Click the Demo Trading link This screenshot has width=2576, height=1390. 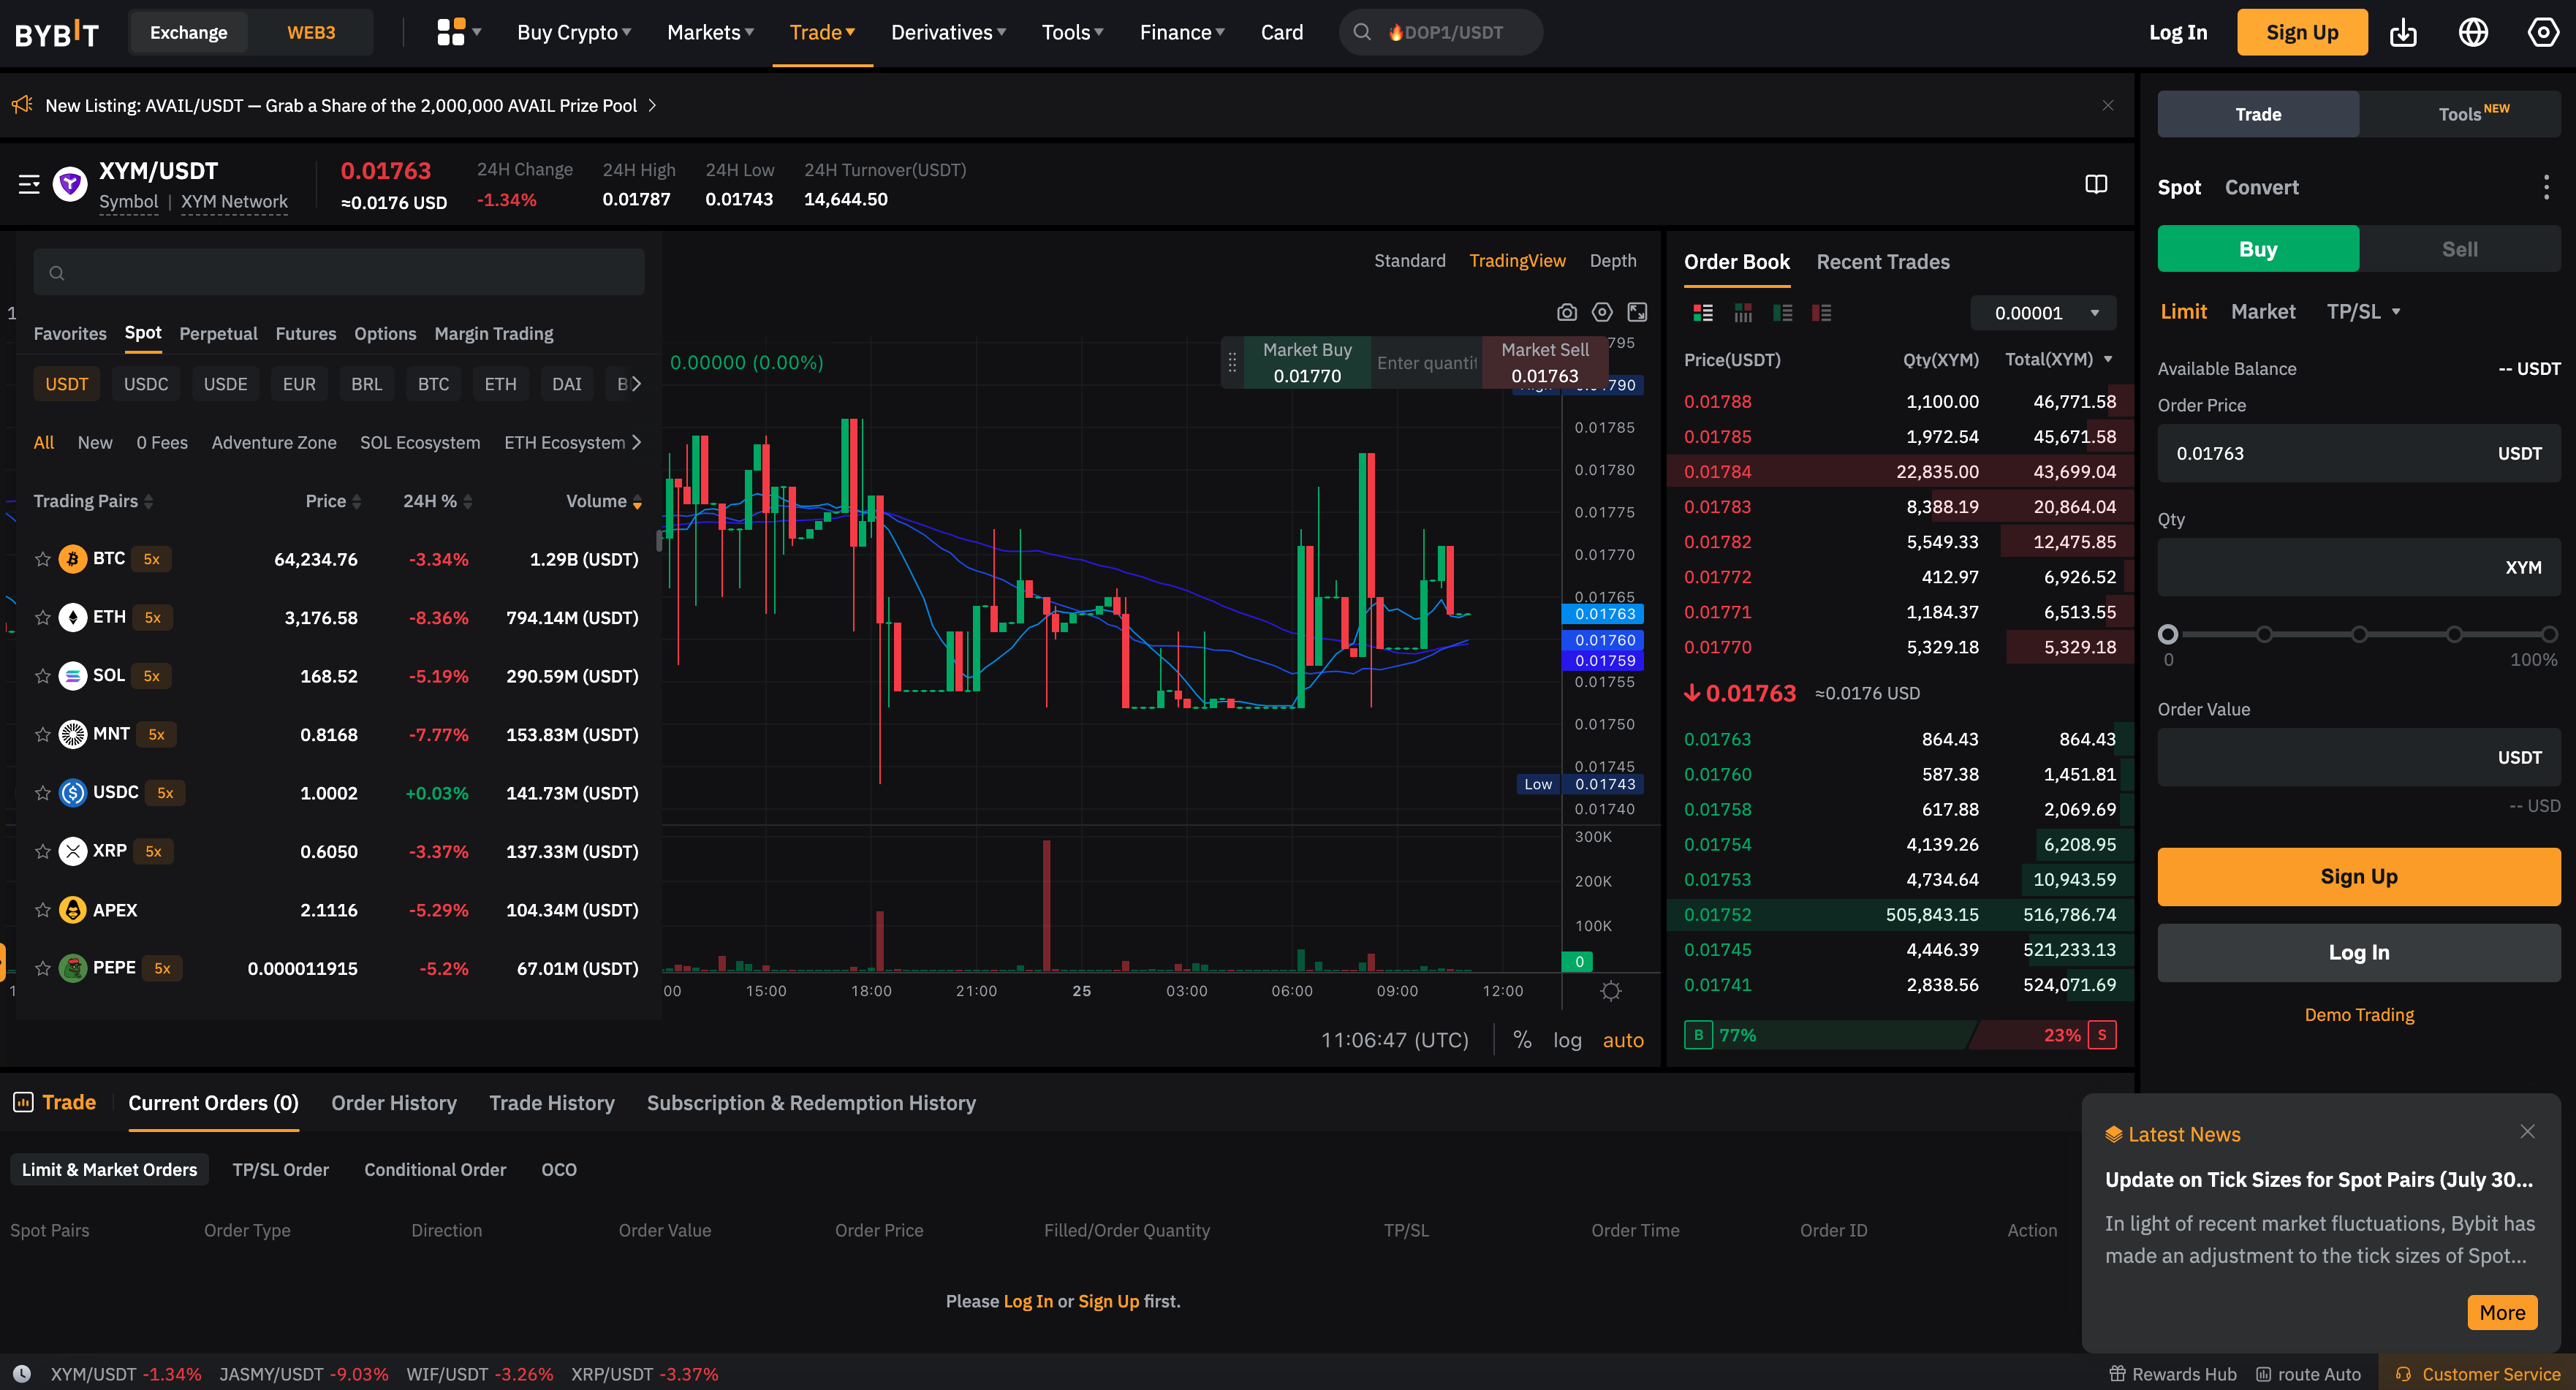(x=2358, y=1015)
